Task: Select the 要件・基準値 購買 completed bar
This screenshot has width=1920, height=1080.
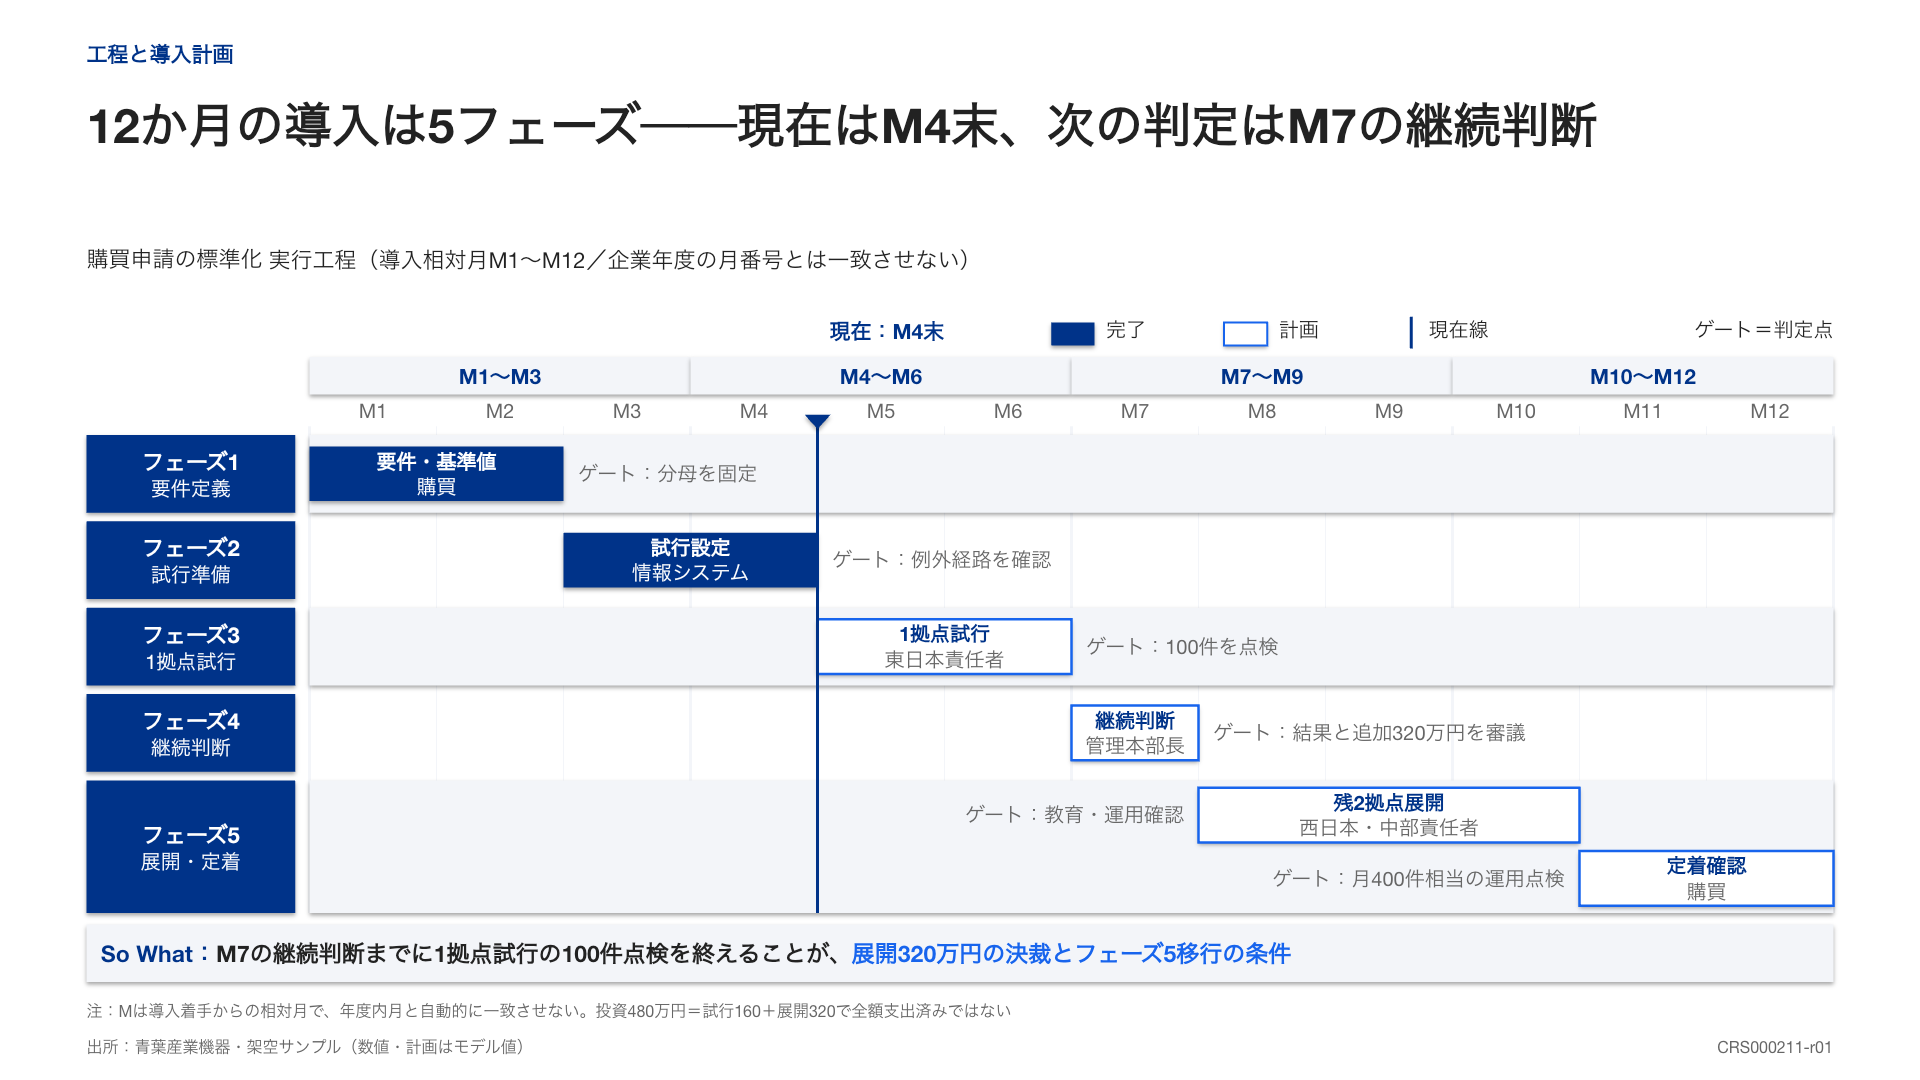Action: (x=436, y=474)
